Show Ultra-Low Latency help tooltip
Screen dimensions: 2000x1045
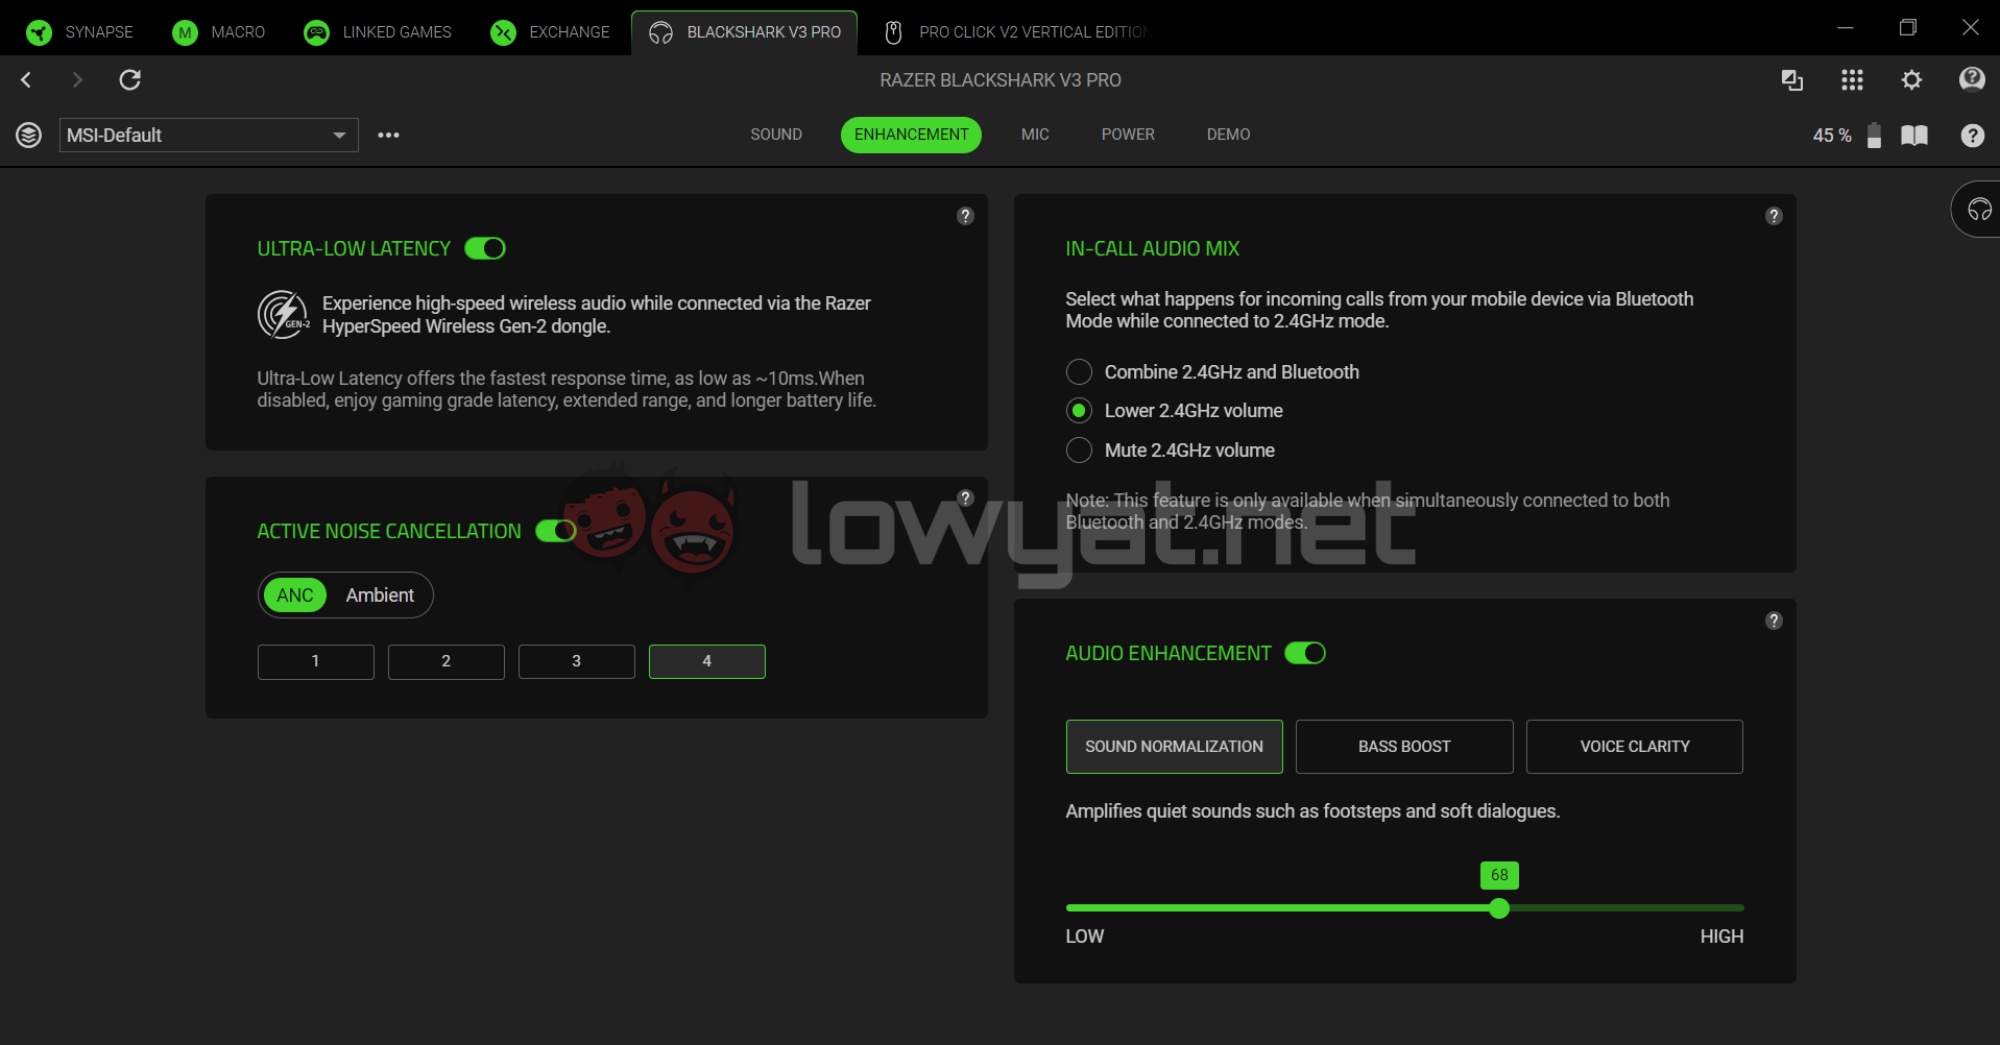(x=965, y=216)
